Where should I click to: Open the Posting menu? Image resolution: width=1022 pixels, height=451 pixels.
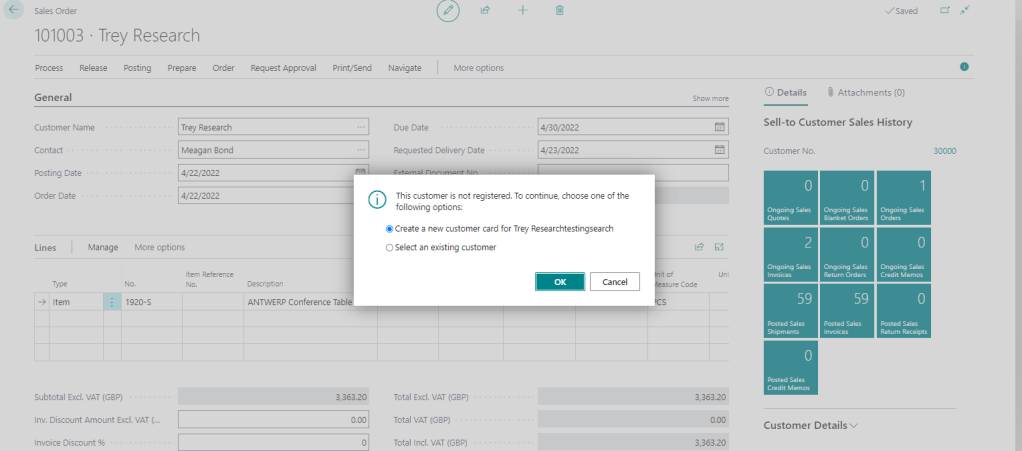click(x=137, y=68)
